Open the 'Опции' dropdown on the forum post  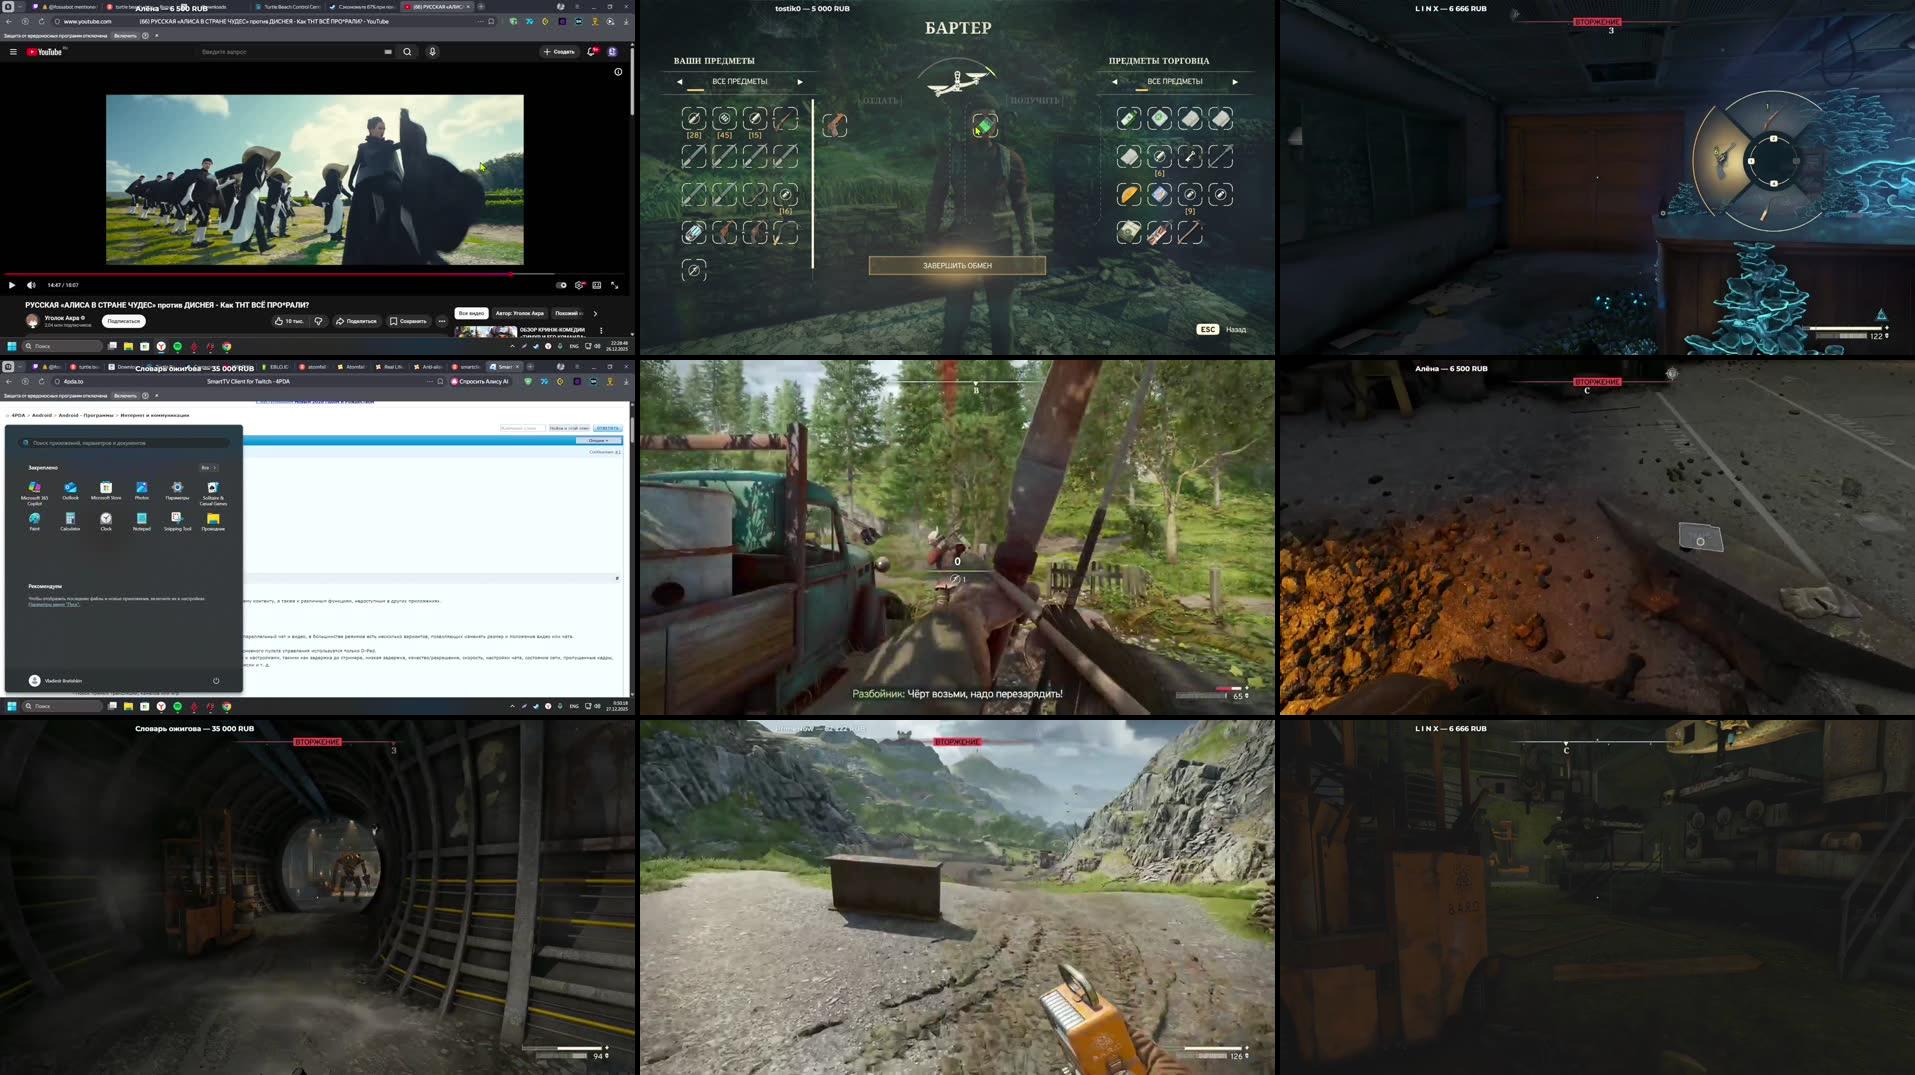(x=597, y=440)
